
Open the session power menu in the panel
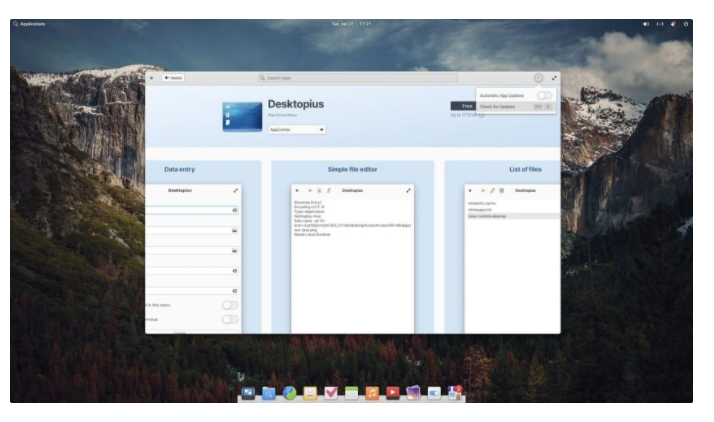pyautogui.click(x=686, y=24)
